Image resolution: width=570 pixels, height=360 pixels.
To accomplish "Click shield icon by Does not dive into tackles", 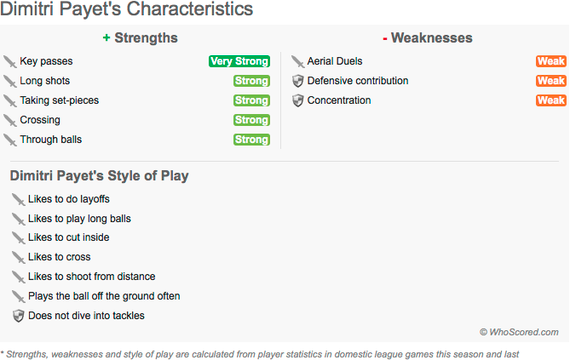I will click(18, 316).
